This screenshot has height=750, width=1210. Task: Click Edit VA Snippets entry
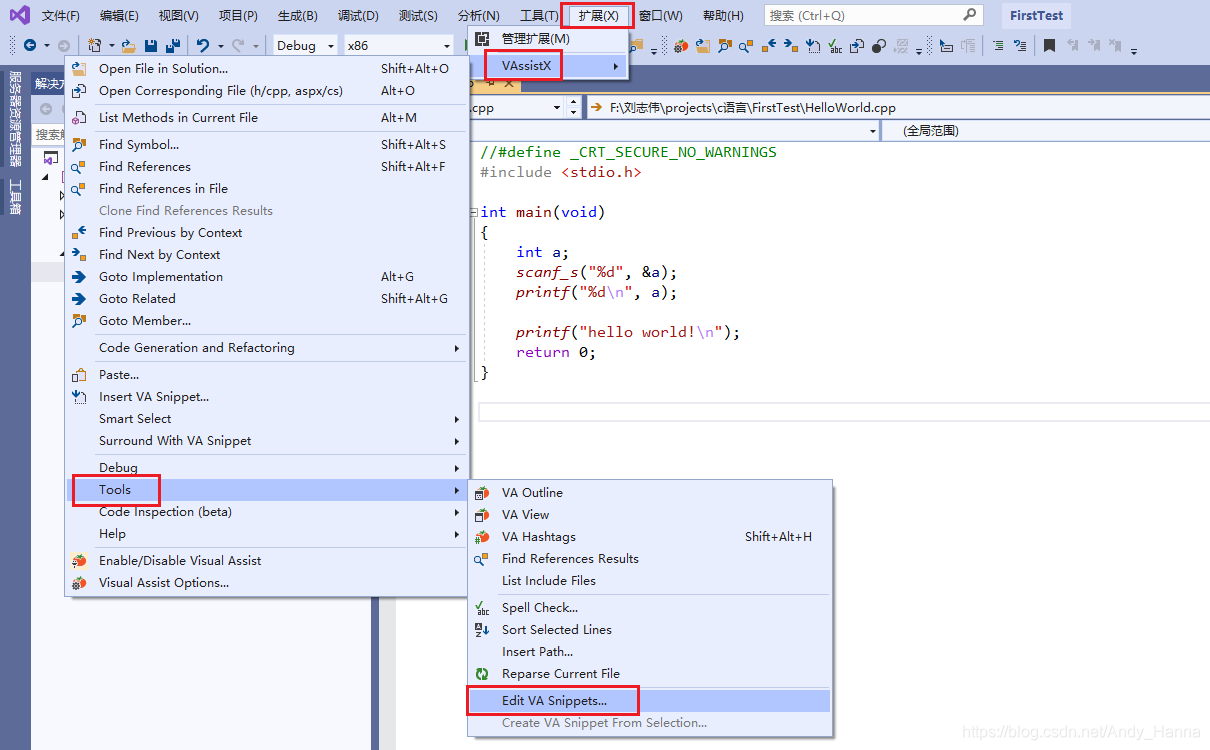pyautogui.click(x=650, y=701)
